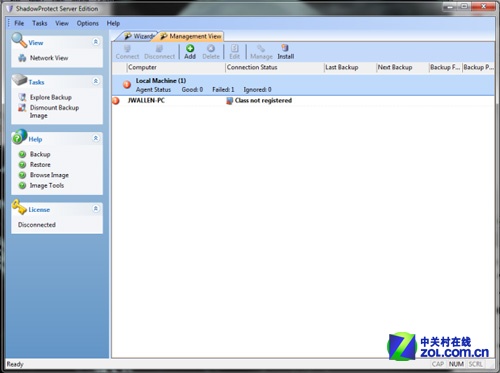Click the green Backup help icon
This screenshot has width=500, height=373.
pos(22,154)
